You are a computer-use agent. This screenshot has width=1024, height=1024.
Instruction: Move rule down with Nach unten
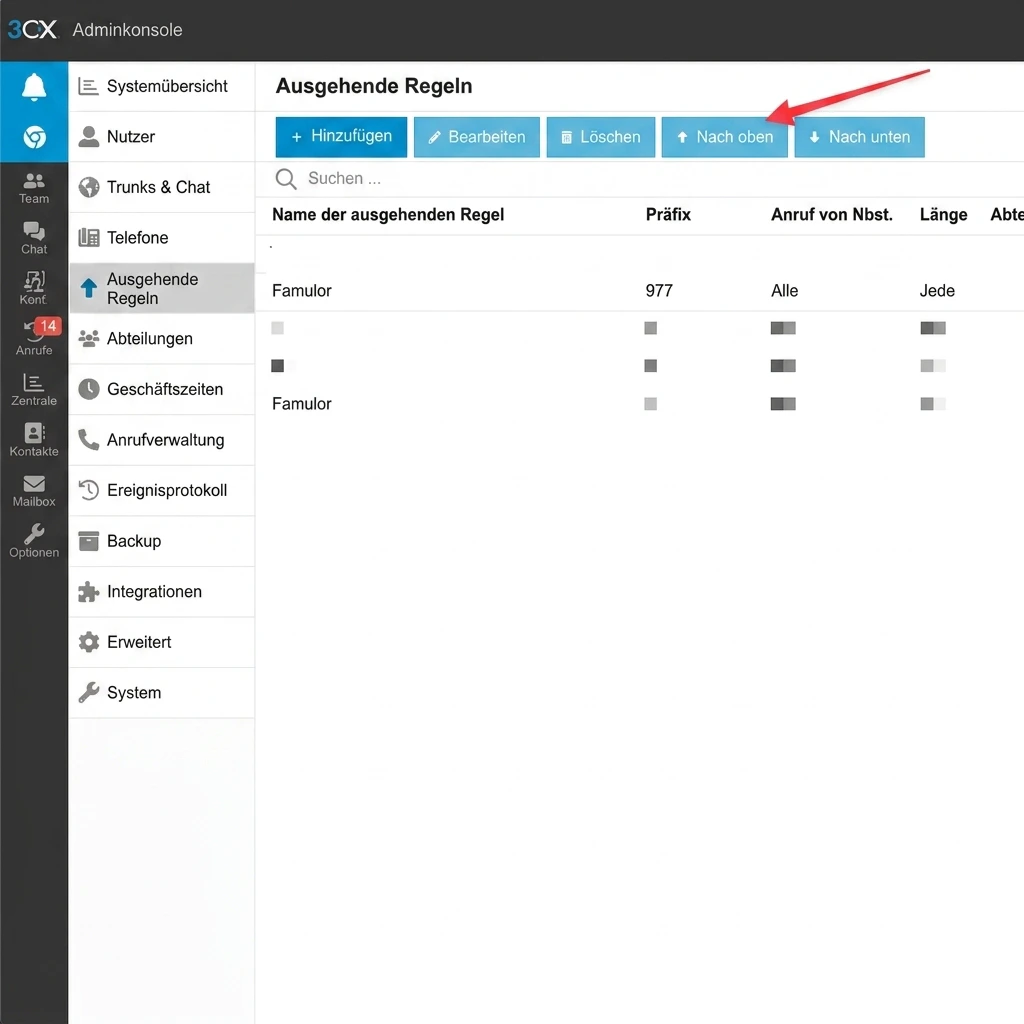point(859,137)
